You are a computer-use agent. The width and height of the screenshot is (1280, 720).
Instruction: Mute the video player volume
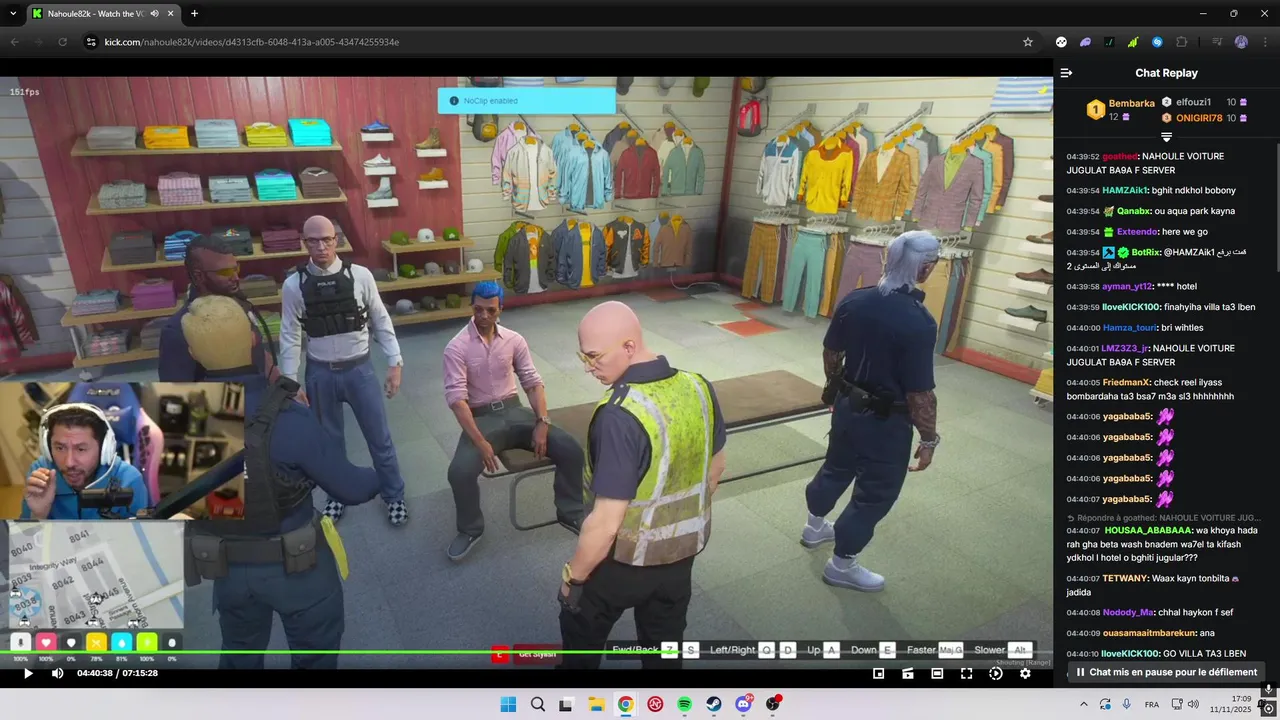57,674
